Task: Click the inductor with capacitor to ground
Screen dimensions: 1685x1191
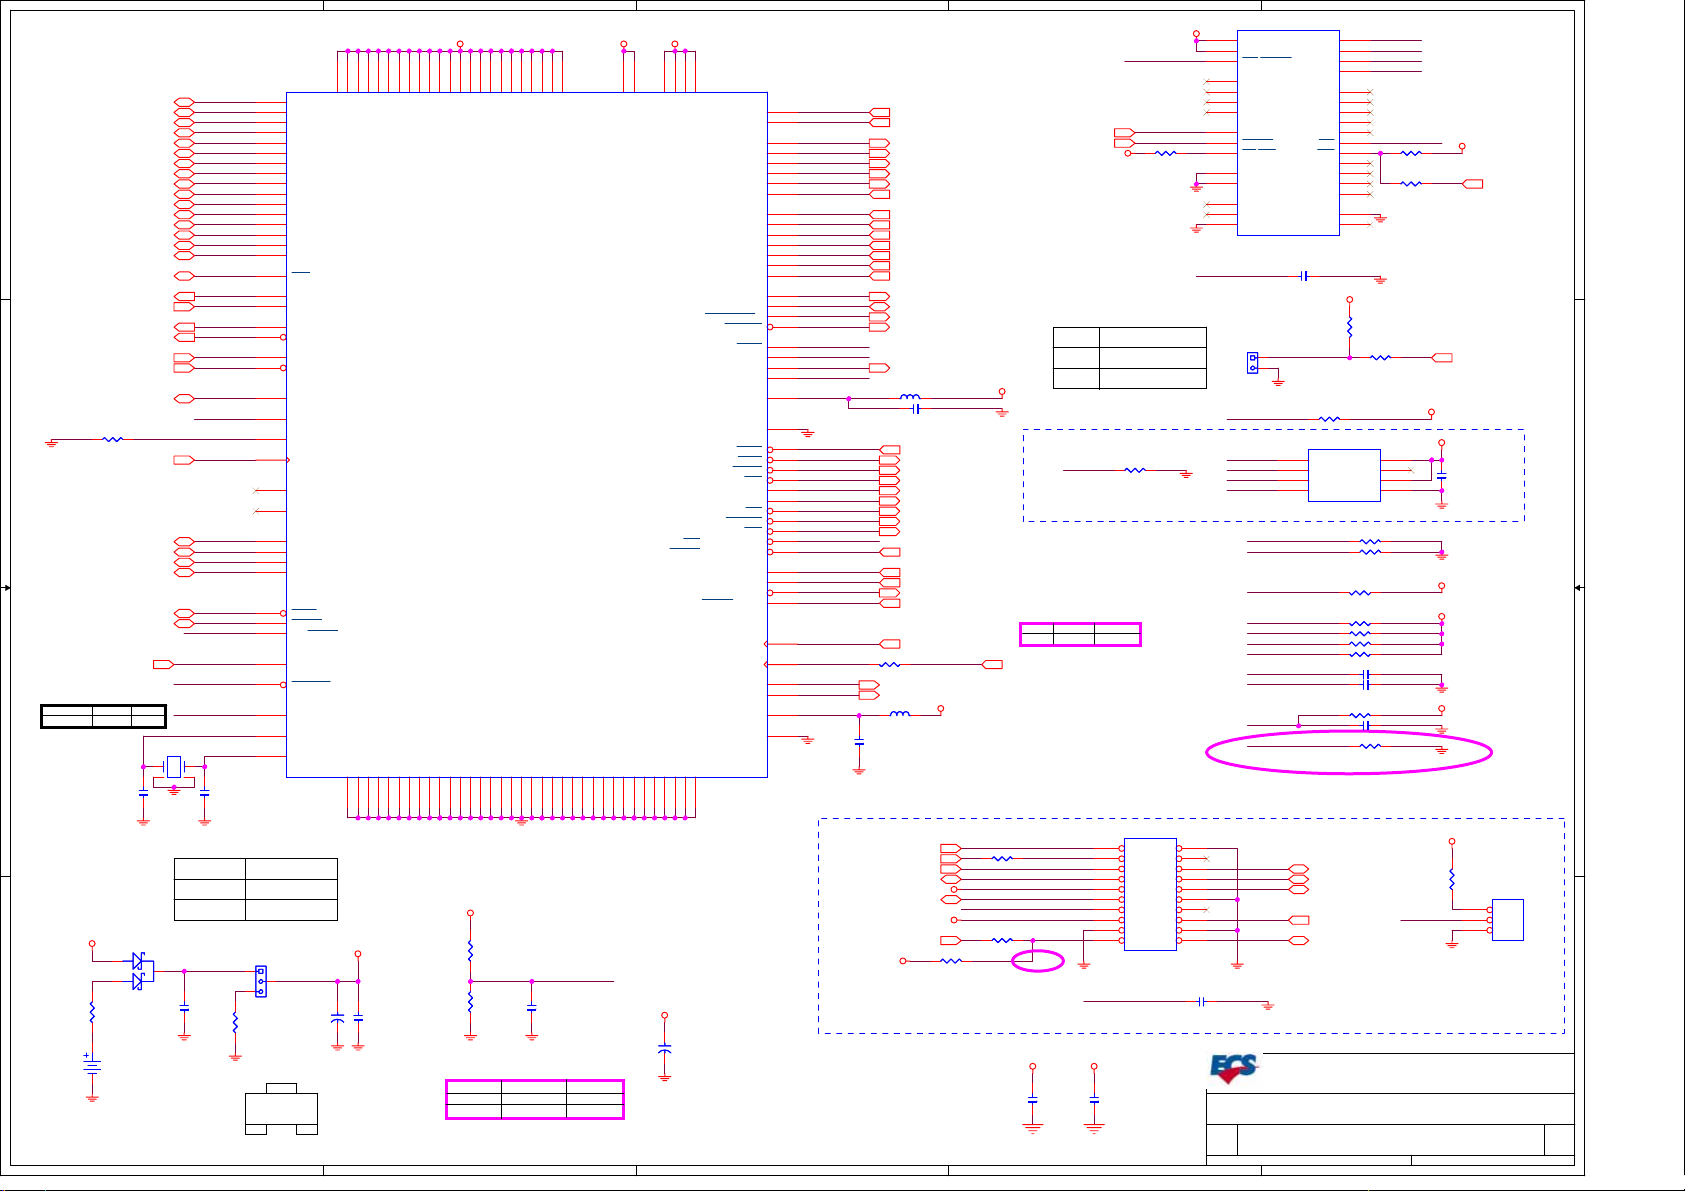Action: click(x=900, y=714)
